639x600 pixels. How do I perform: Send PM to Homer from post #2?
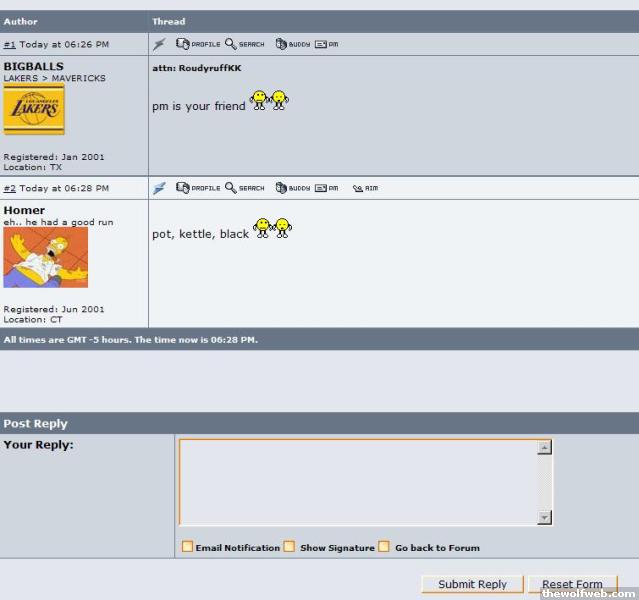(327, 188)
